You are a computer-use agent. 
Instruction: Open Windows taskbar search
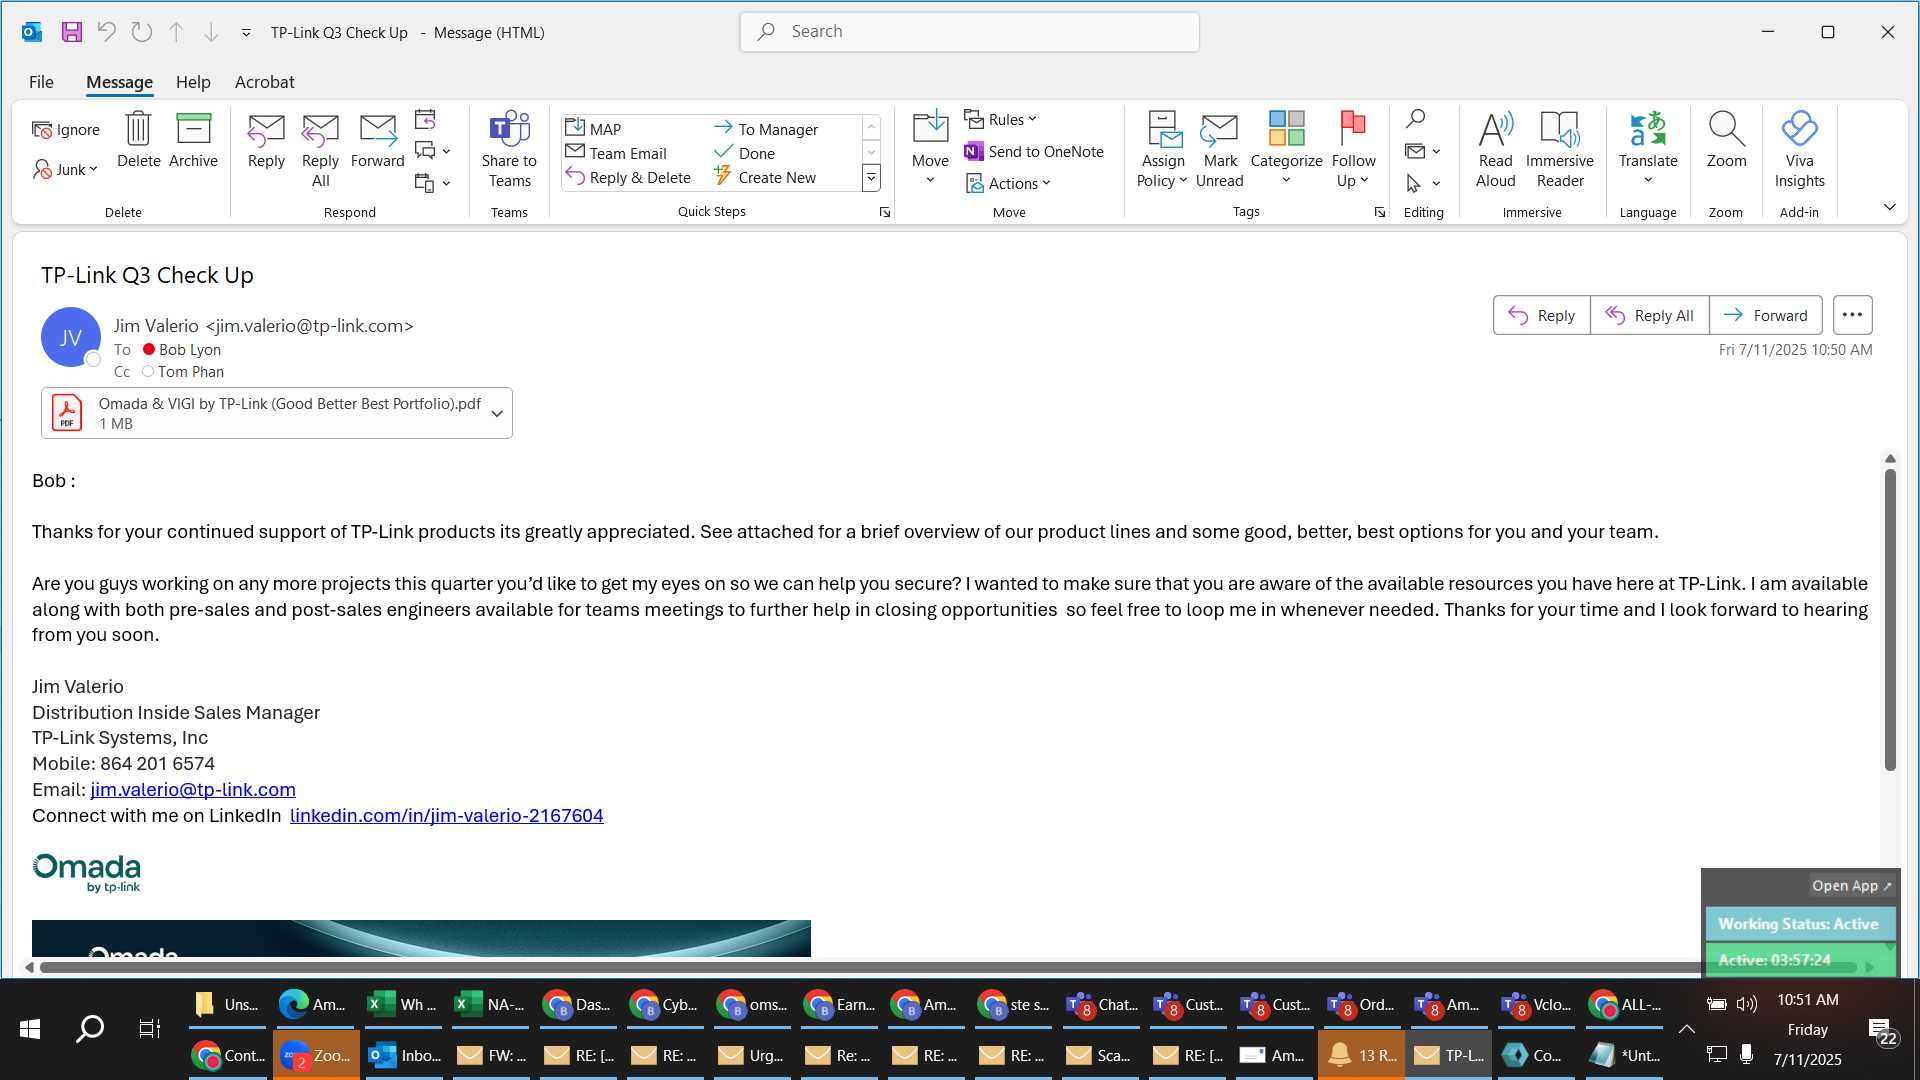pos(90,1029)
